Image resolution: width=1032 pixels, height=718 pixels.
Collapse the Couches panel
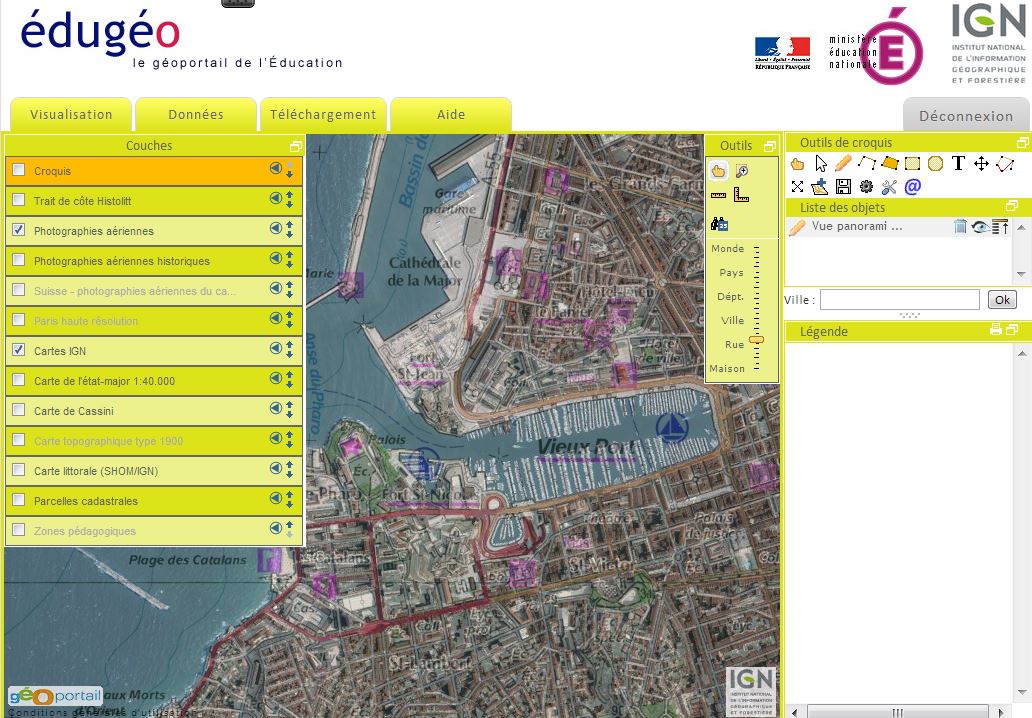(295, 146)
